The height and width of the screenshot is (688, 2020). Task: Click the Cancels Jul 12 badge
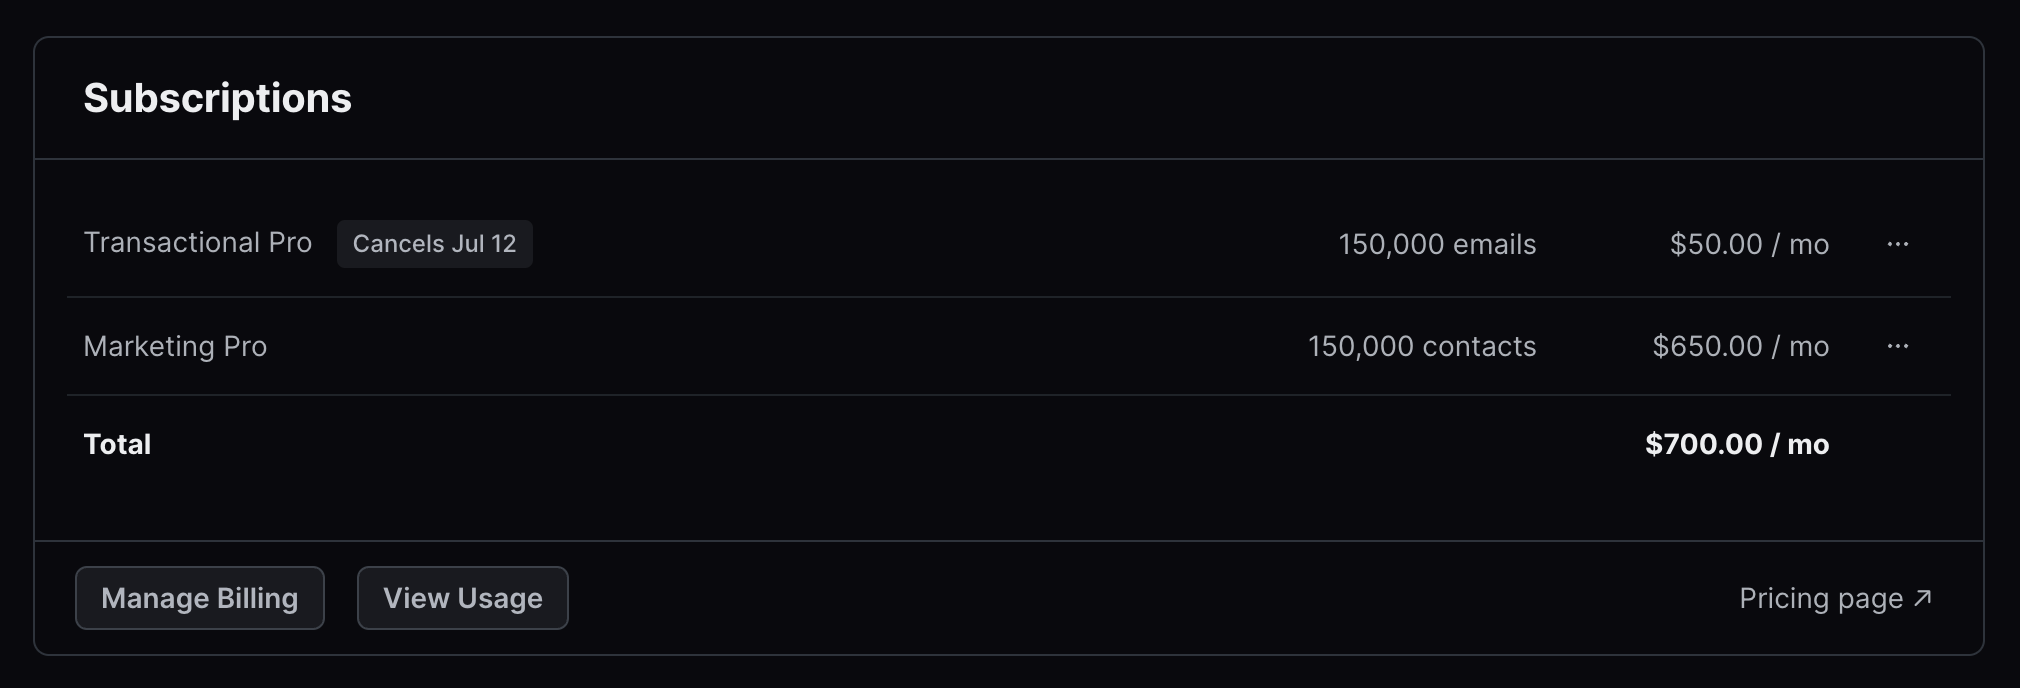tap(434, 244)
